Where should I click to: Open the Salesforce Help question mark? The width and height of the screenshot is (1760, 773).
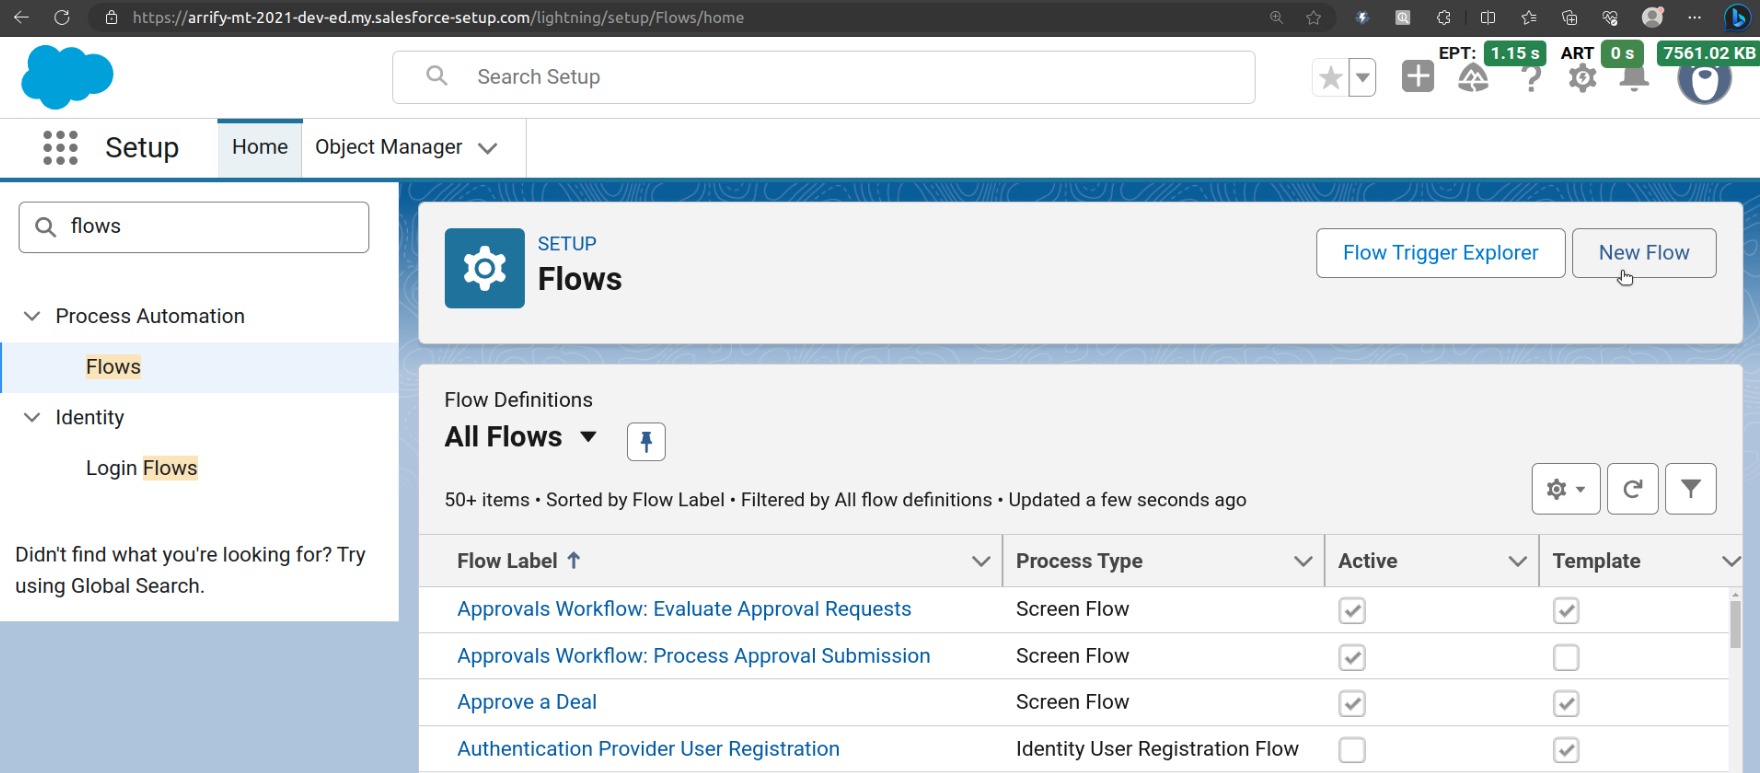coord(1530,77)
